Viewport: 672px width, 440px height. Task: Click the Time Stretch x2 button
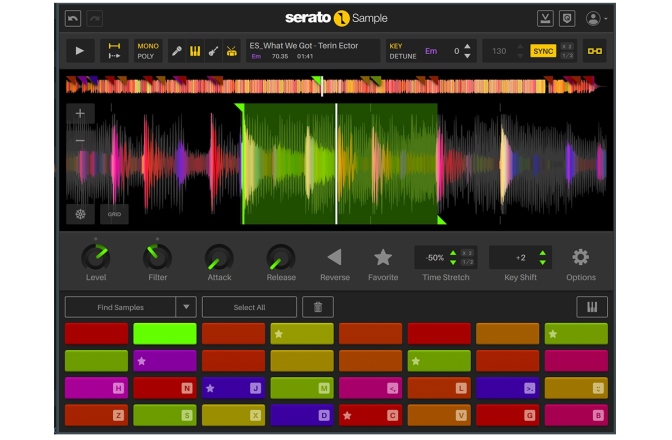467,253
